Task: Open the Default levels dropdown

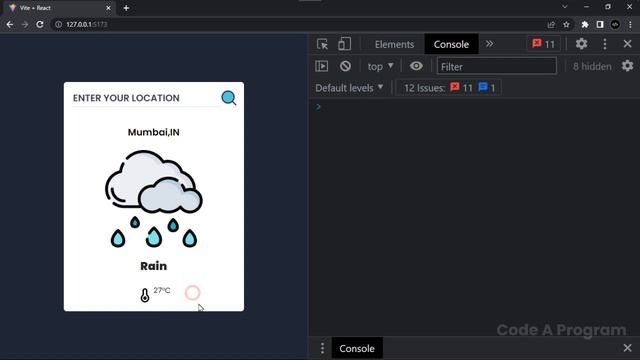Action: click(x=349, y=88)
